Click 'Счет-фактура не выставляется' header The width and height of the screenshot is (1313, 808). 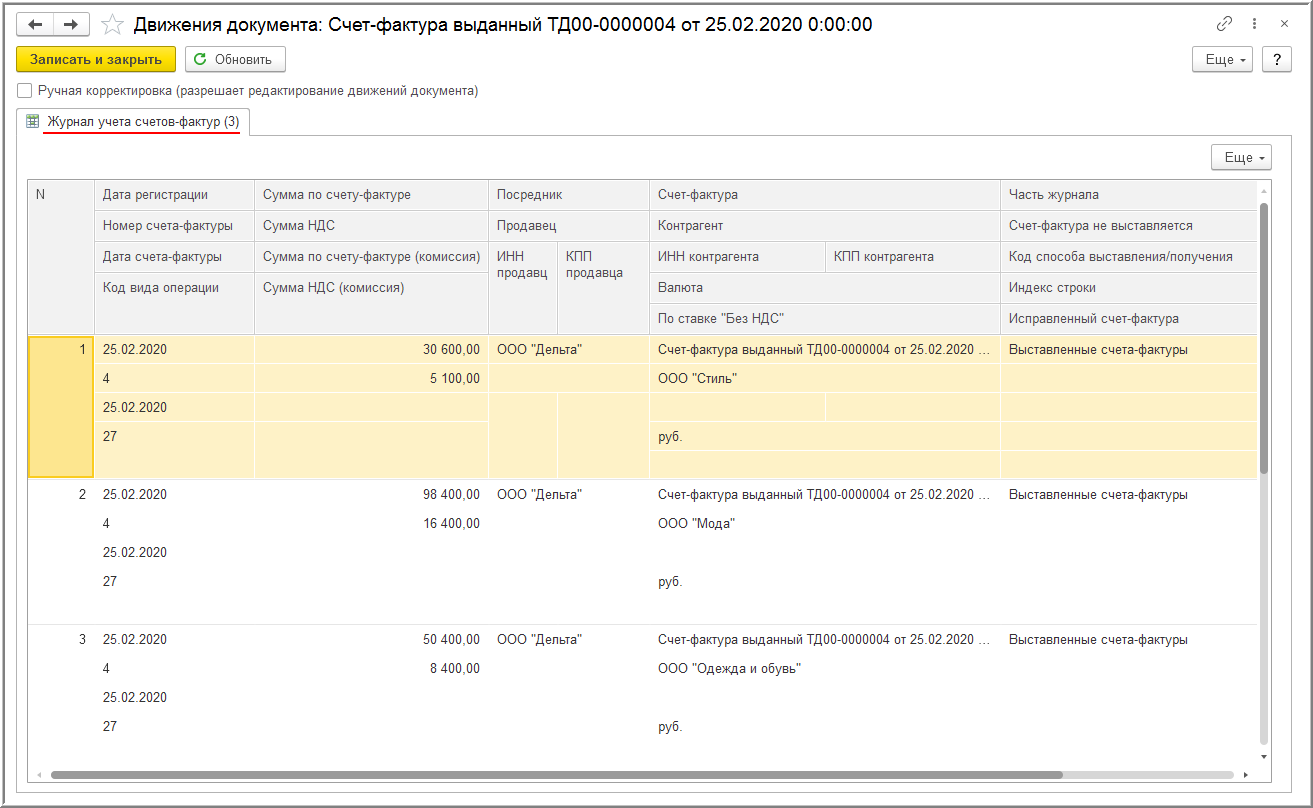click(x=1129, y=226)
